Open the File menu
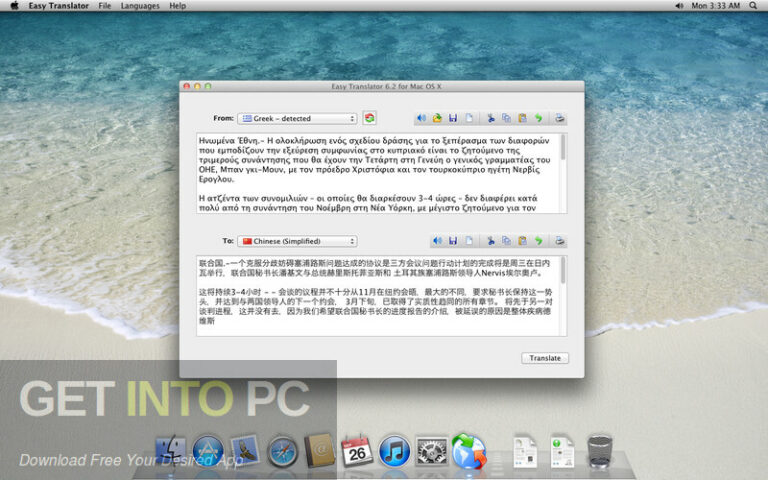 tap(104, 6)
